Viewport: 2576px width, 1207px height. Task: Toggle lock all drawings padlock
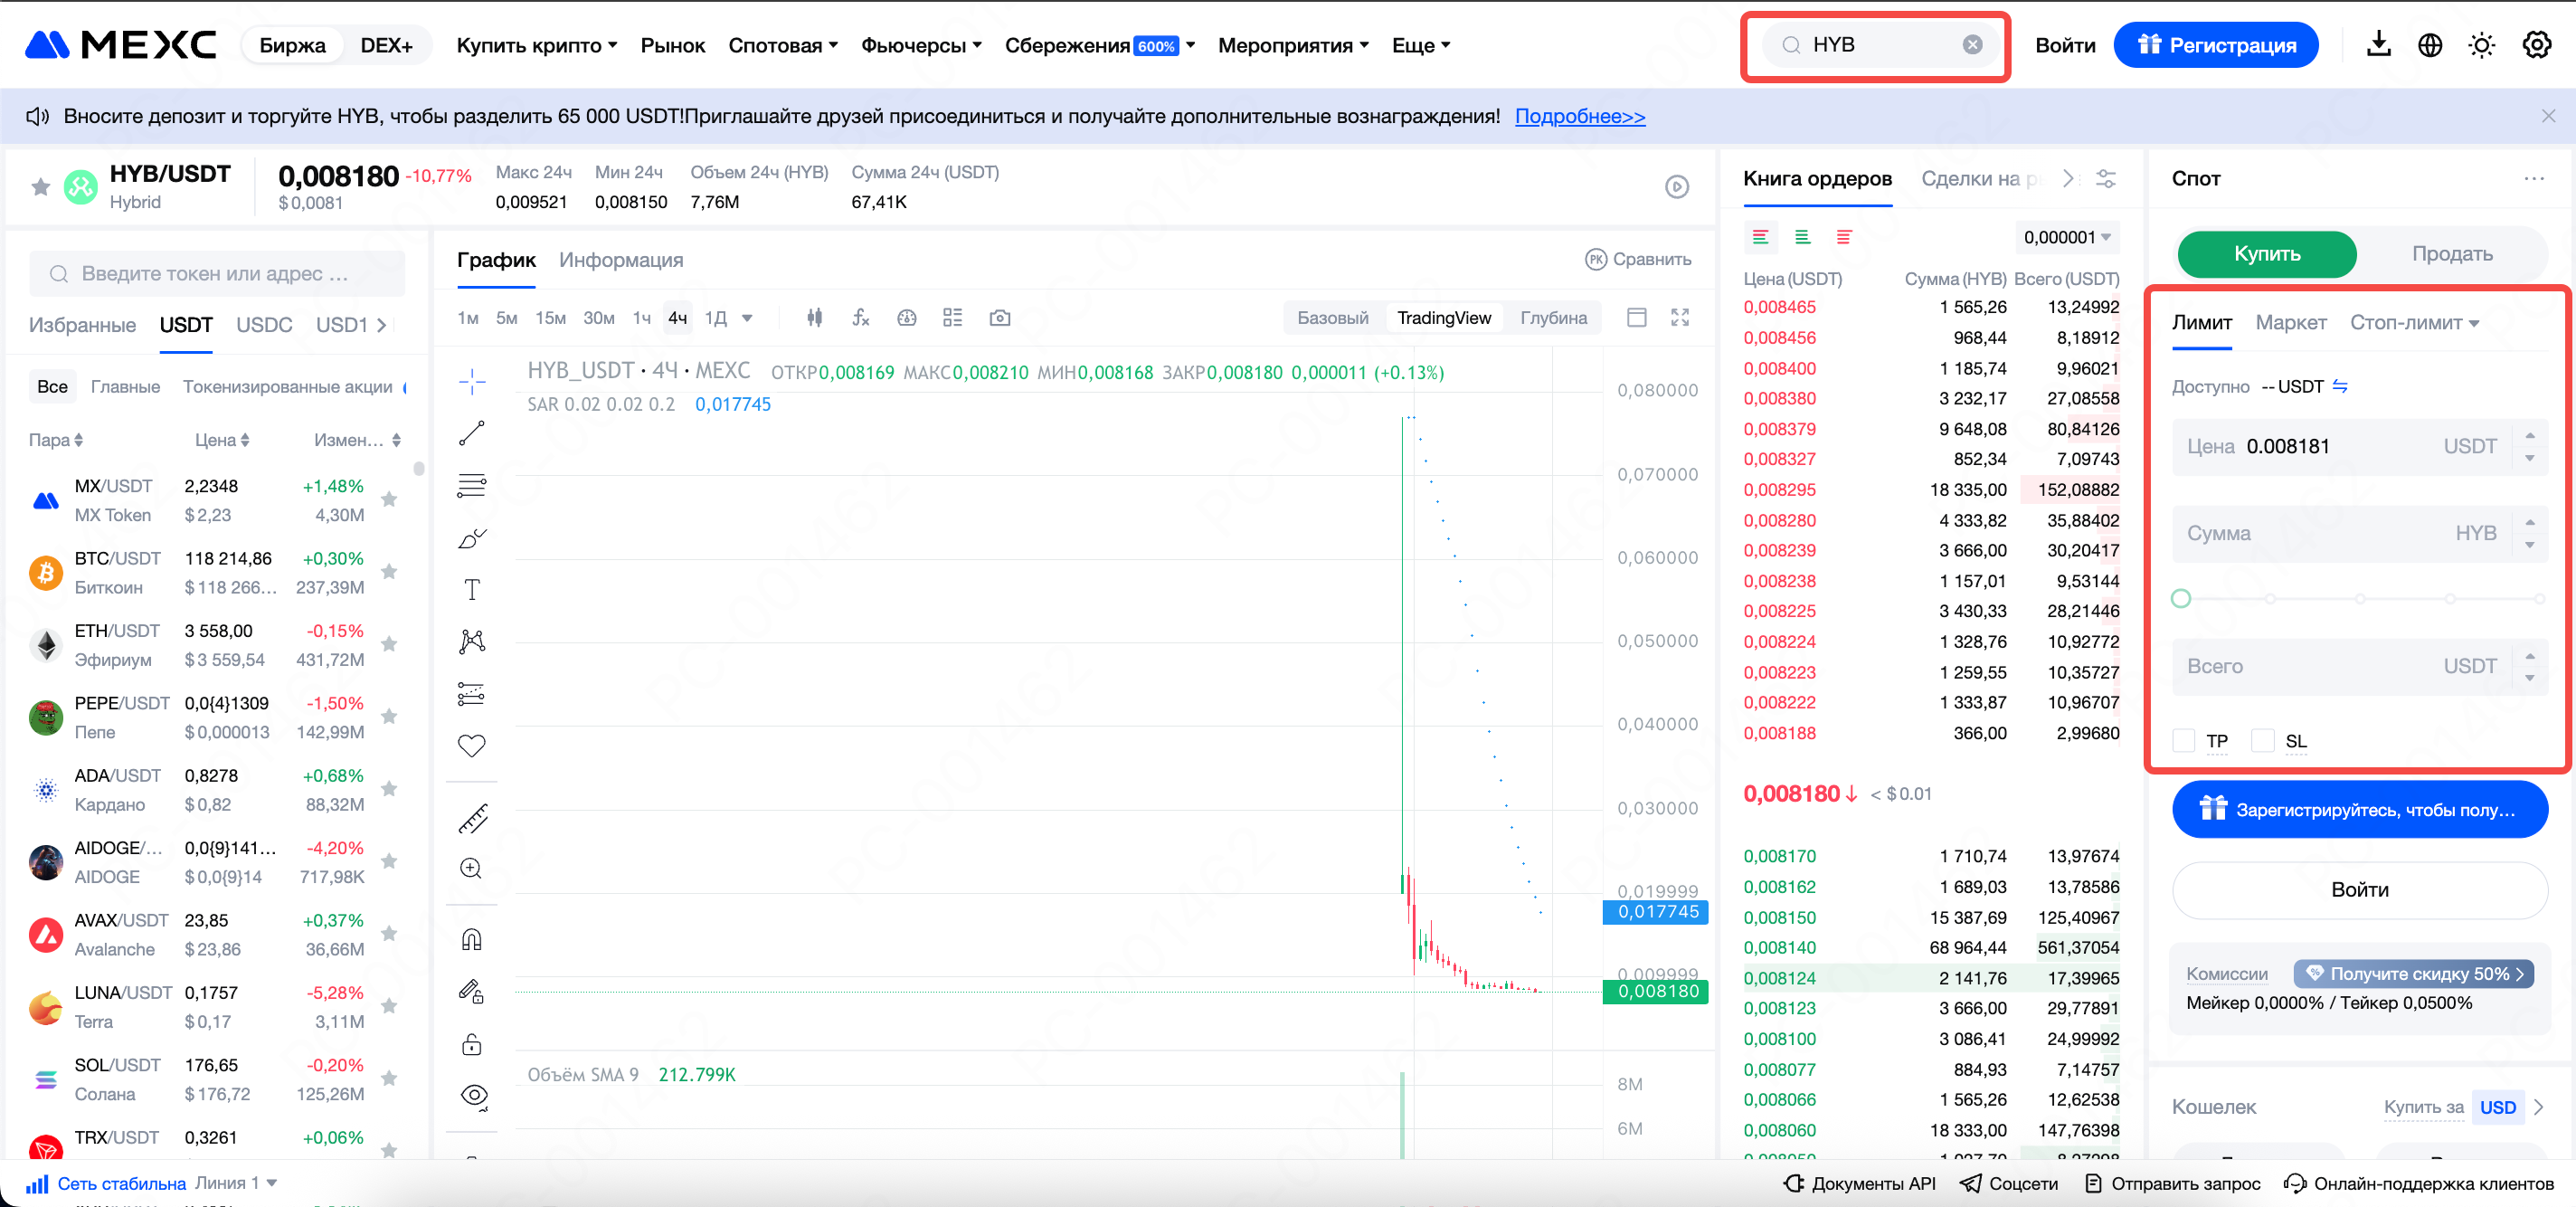(x=472, y=1044)
